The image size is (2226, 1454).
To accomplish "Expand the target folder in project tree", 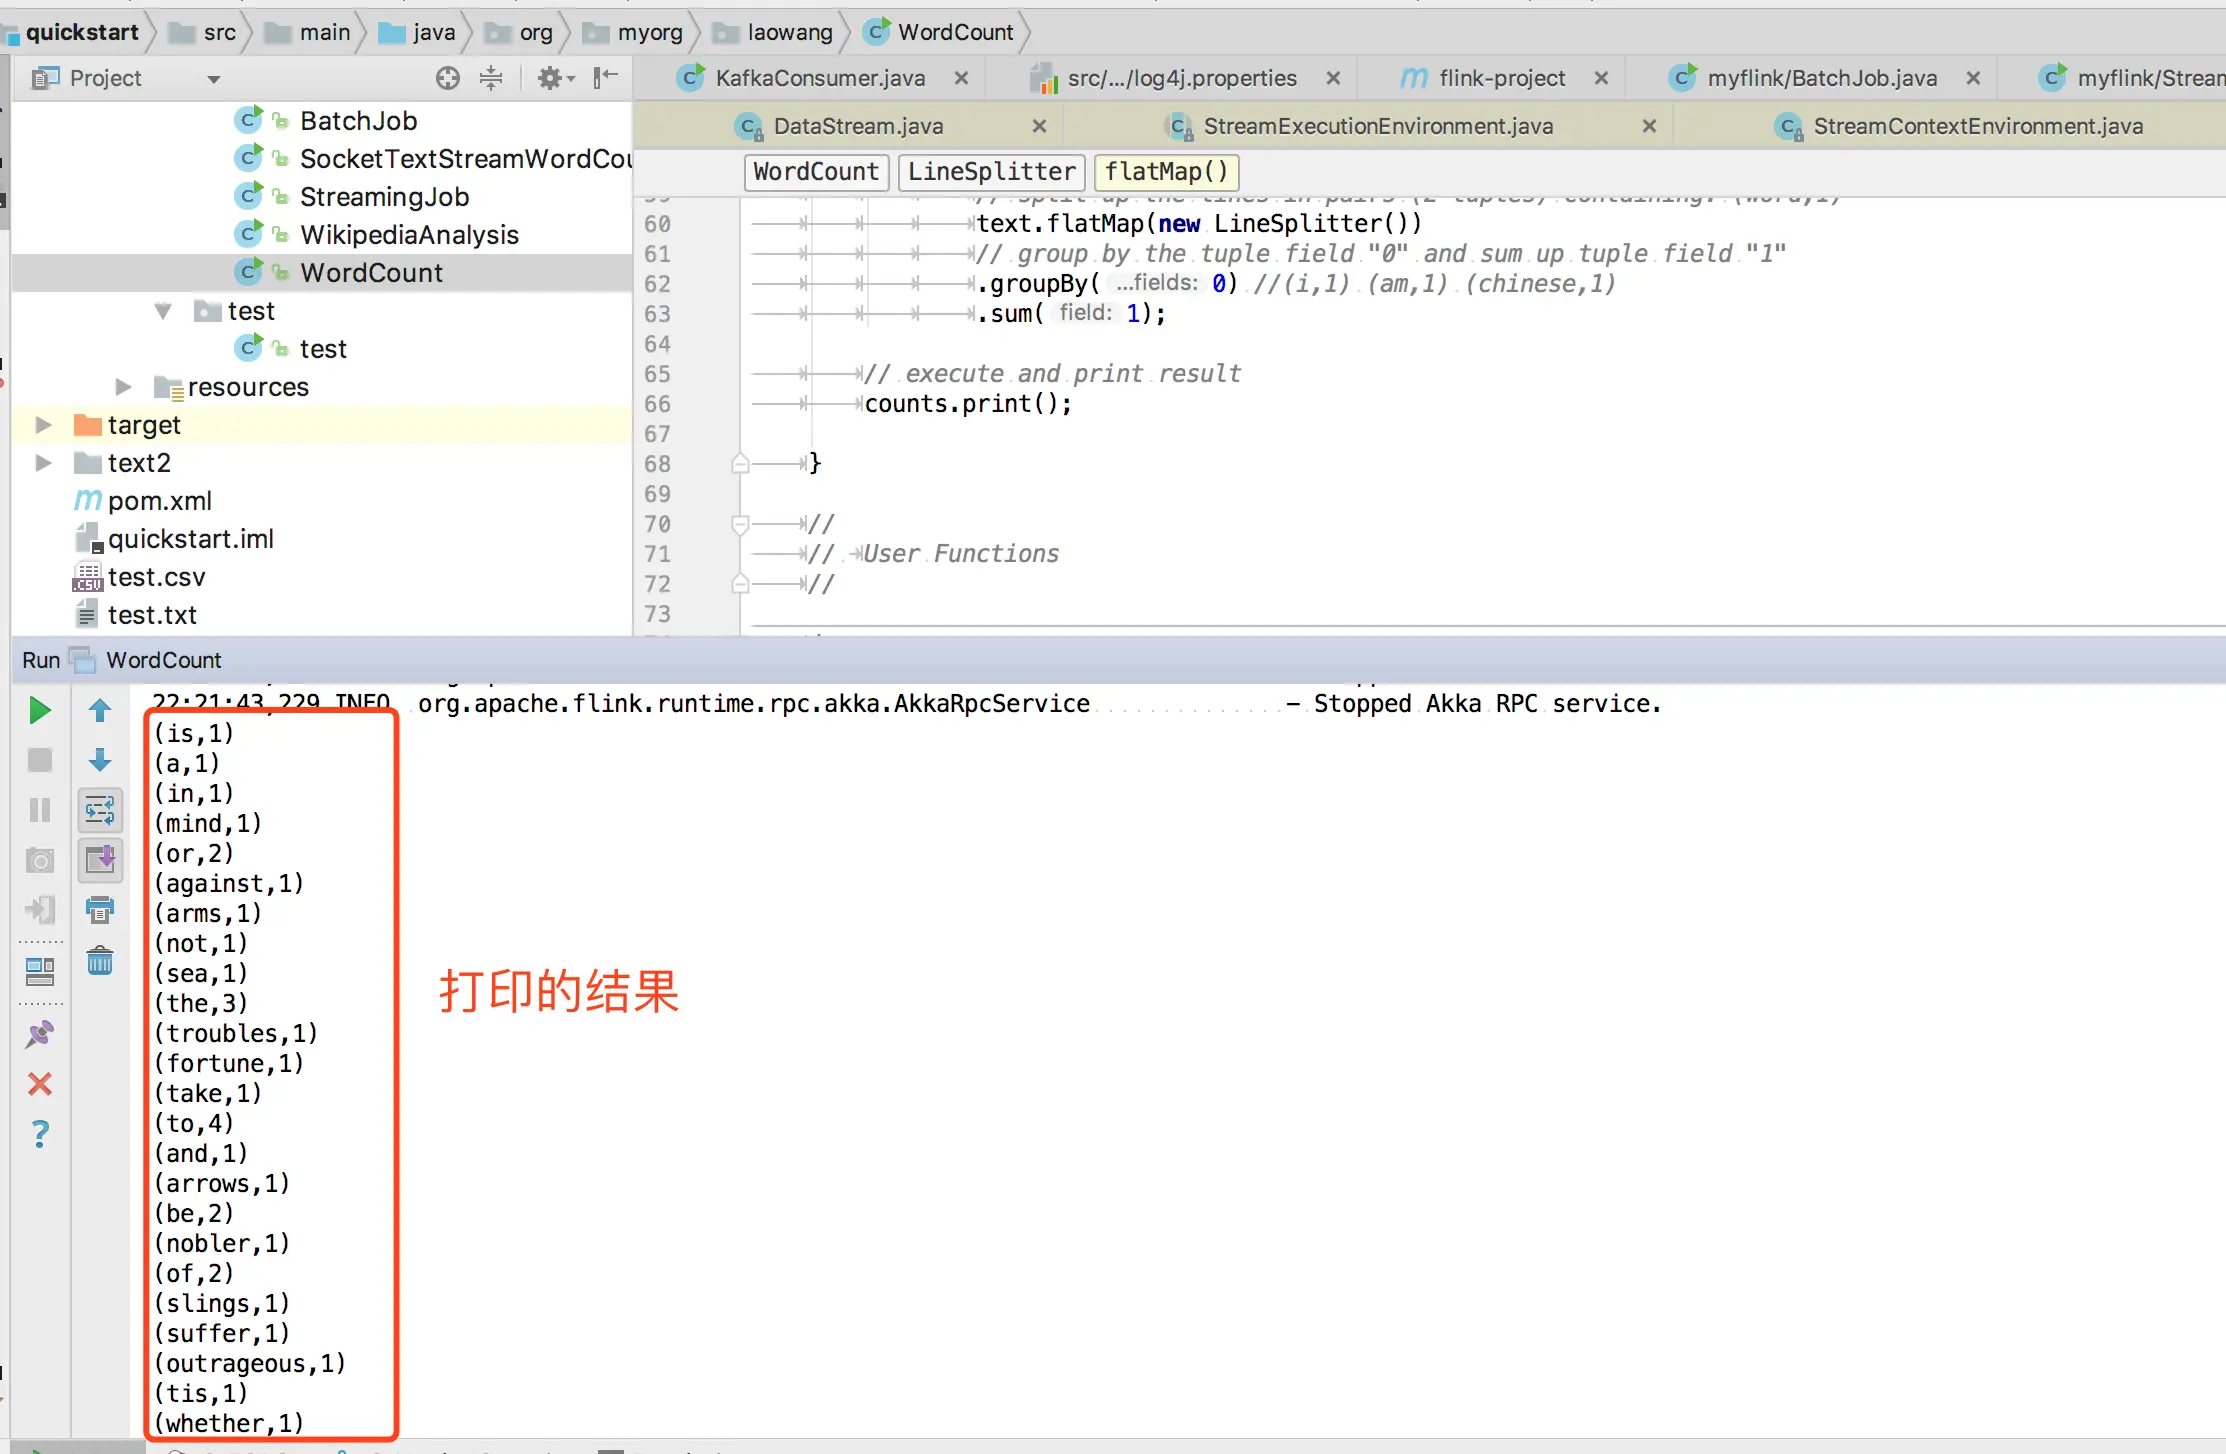I will tap(43, 425).
